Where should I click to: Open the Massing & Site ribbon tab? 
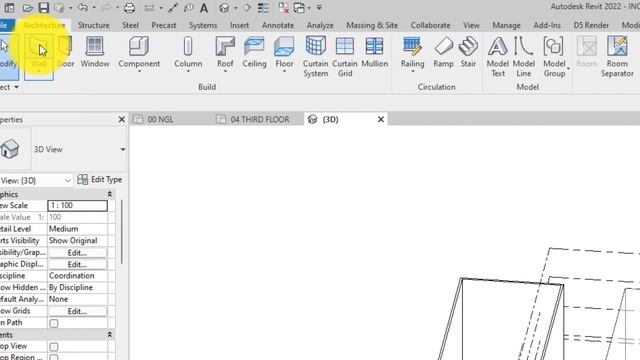pyautogui.click(x=372, y=25)
